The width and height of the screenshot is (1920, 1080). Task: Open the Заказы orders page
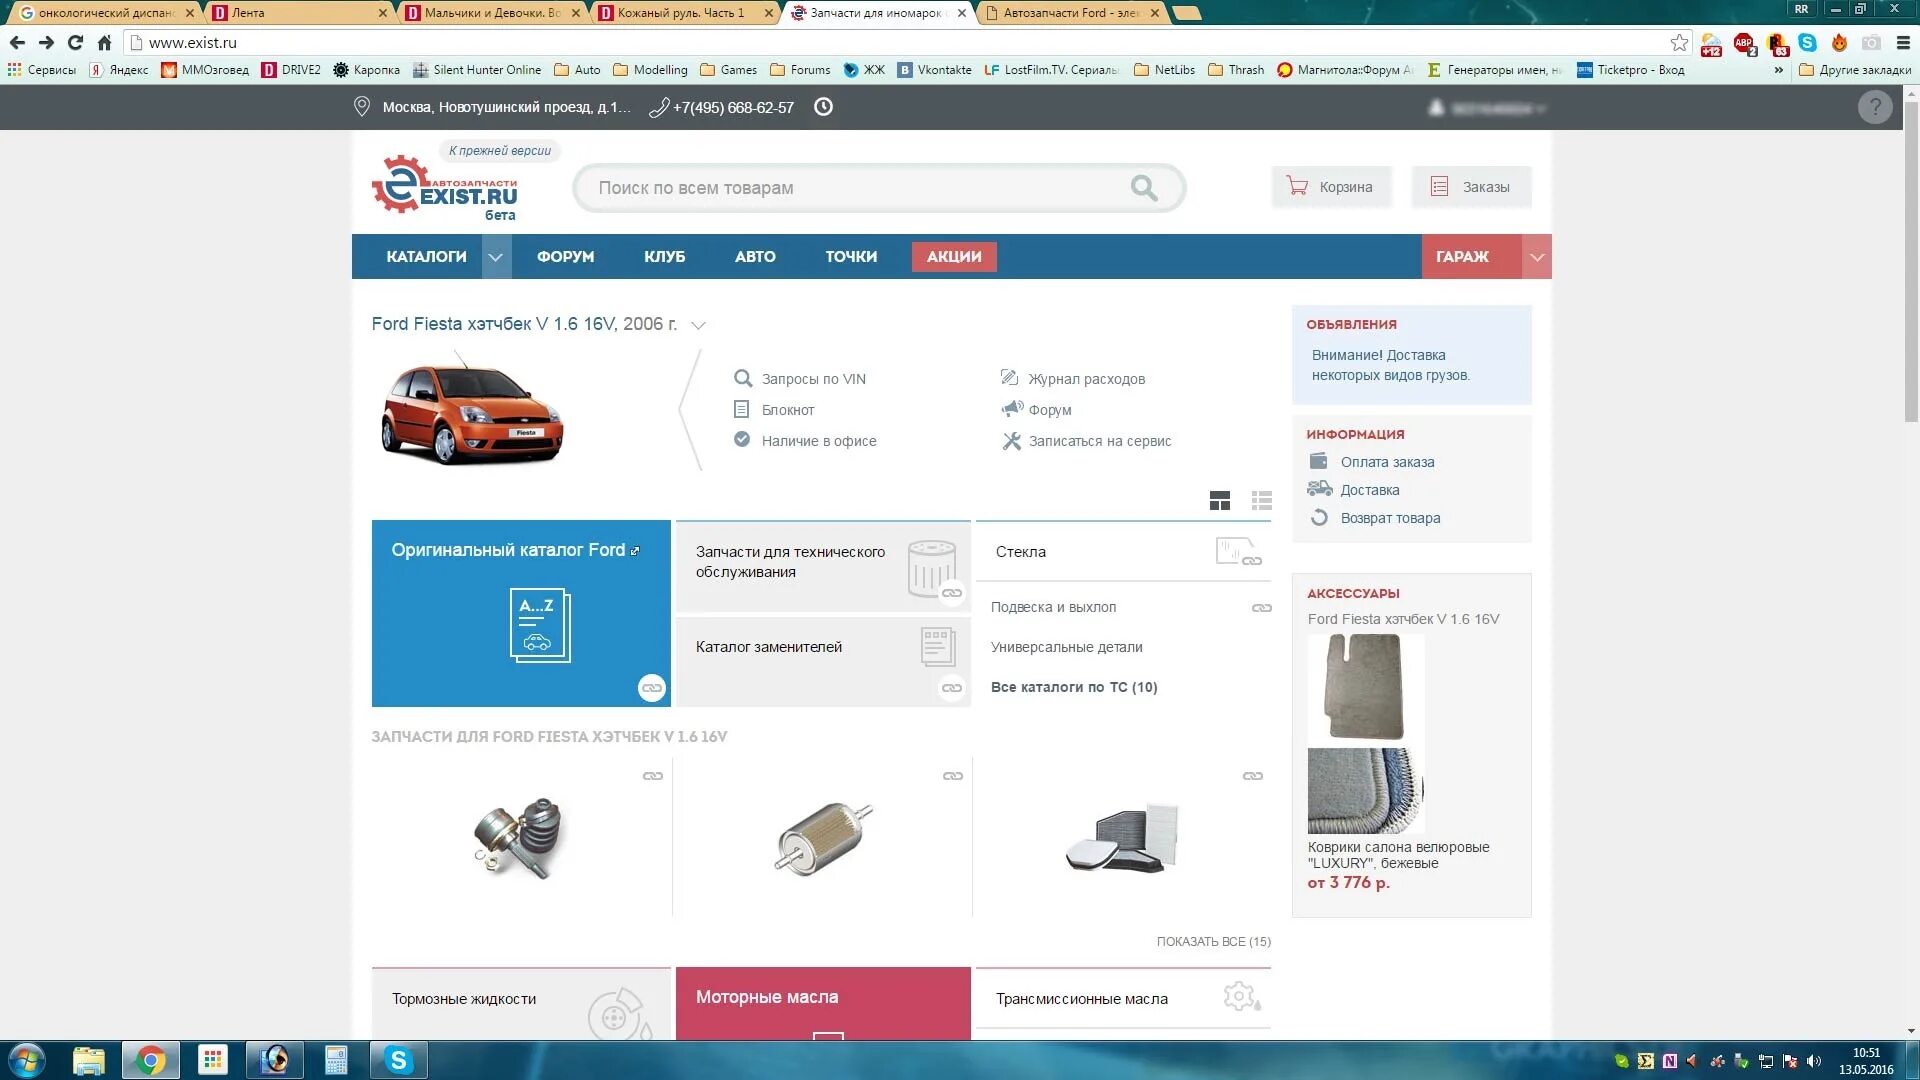[1471, 187]
